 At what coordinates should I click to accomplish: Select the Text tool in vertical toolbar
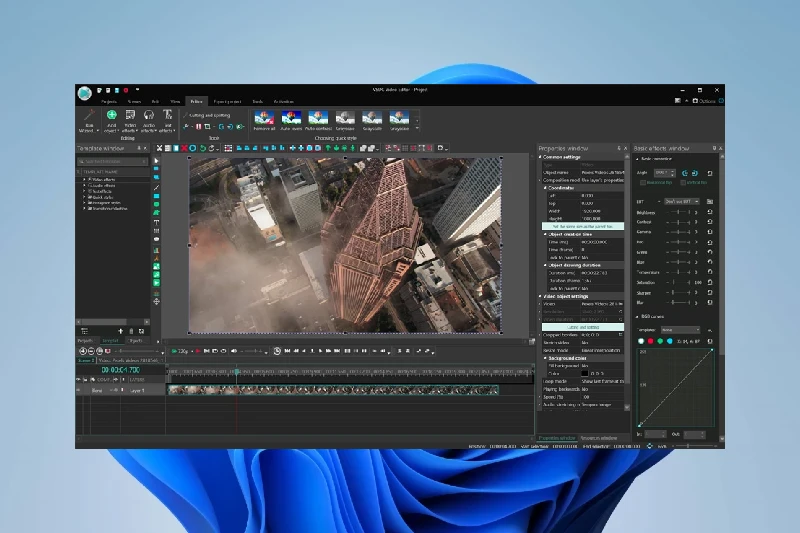(157, 222)
